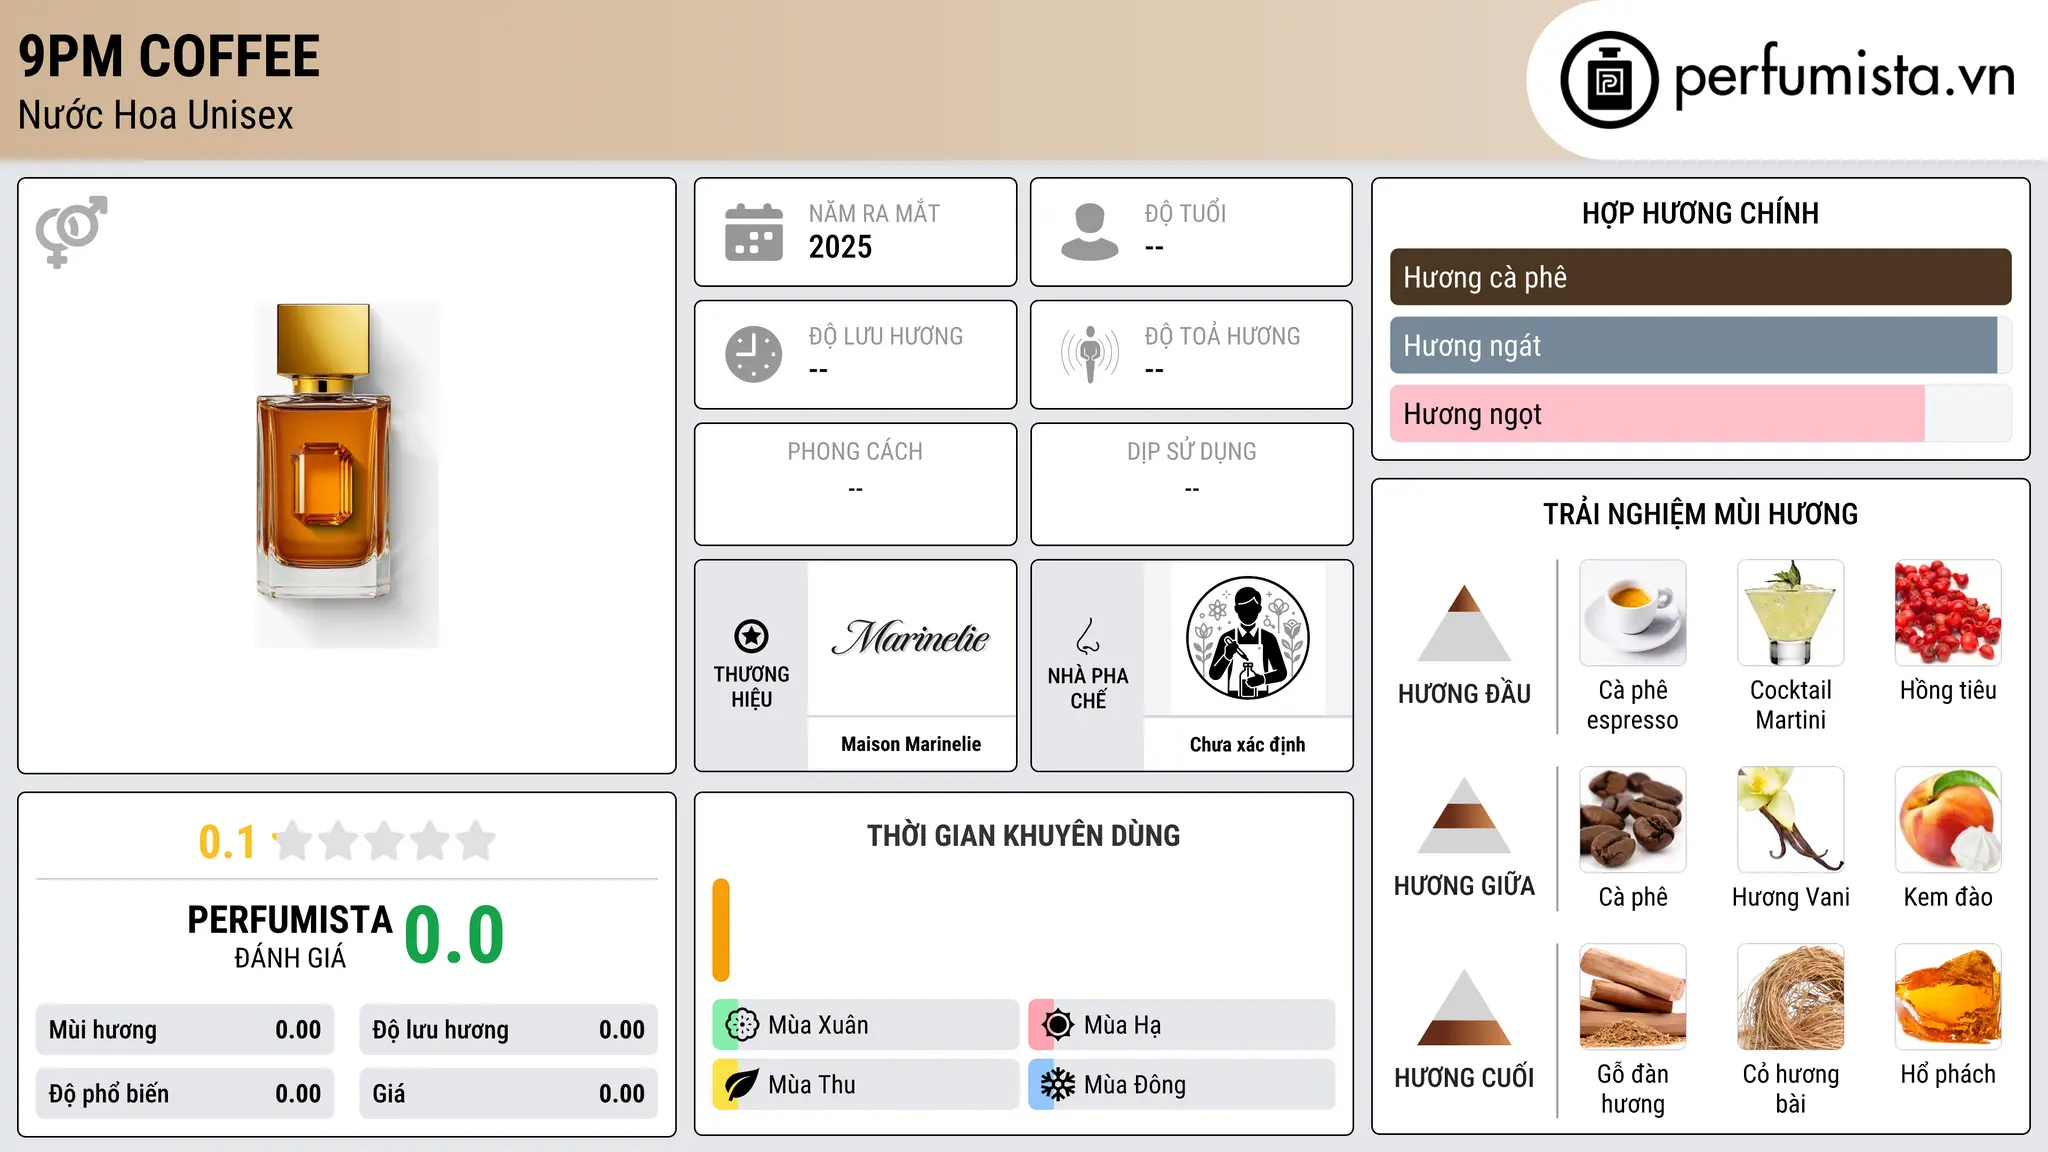Screen dimensions: 2048x1152
Task: Open the Cà phê beans note image
Action: pyautogui.click(x=1633, y=820)
